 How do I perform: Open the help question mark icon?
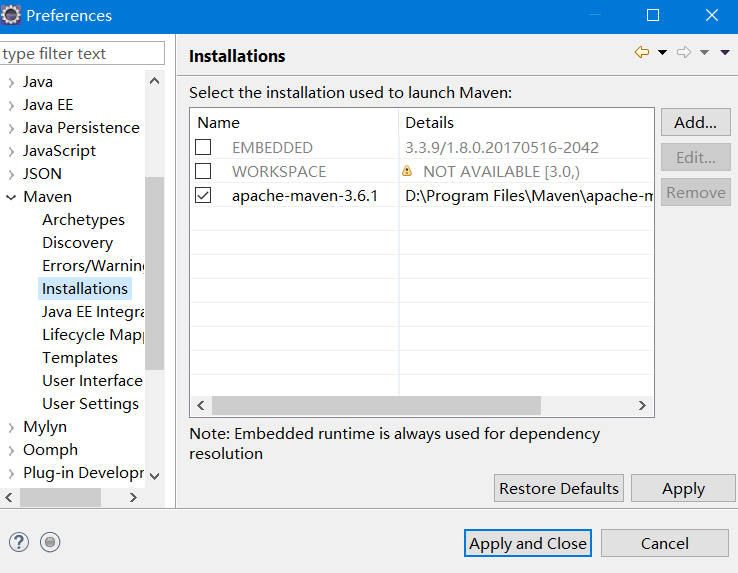click(x=19, y=542)
